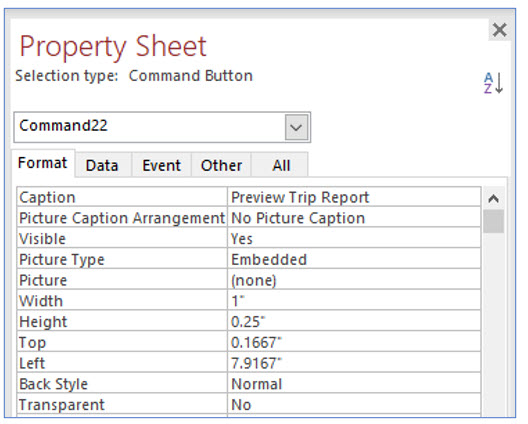Switch to the Data tab

(102, 165)
